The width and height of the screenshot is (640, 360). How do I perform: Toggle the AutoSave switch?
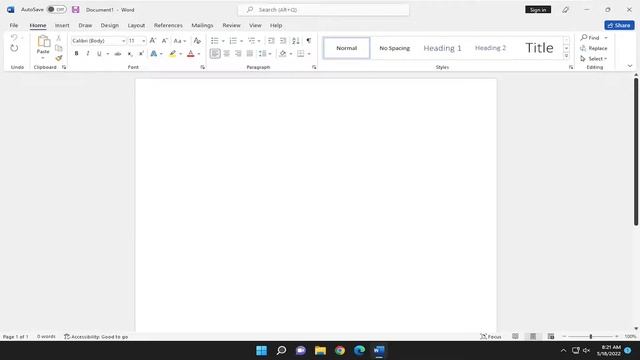(x=57, y=9)
